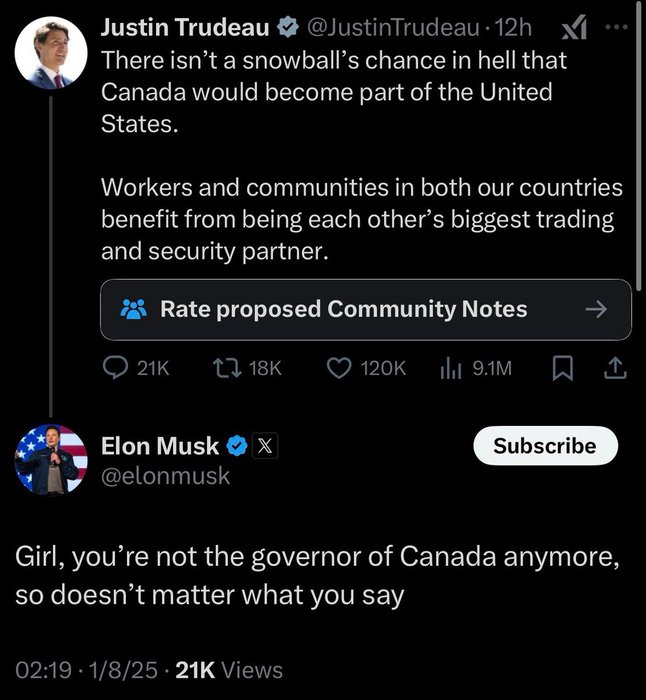This screenshot has height=700, width=646.
Task: Click the X affiliation badge next to Elon Musk
Action: (263, 447)
